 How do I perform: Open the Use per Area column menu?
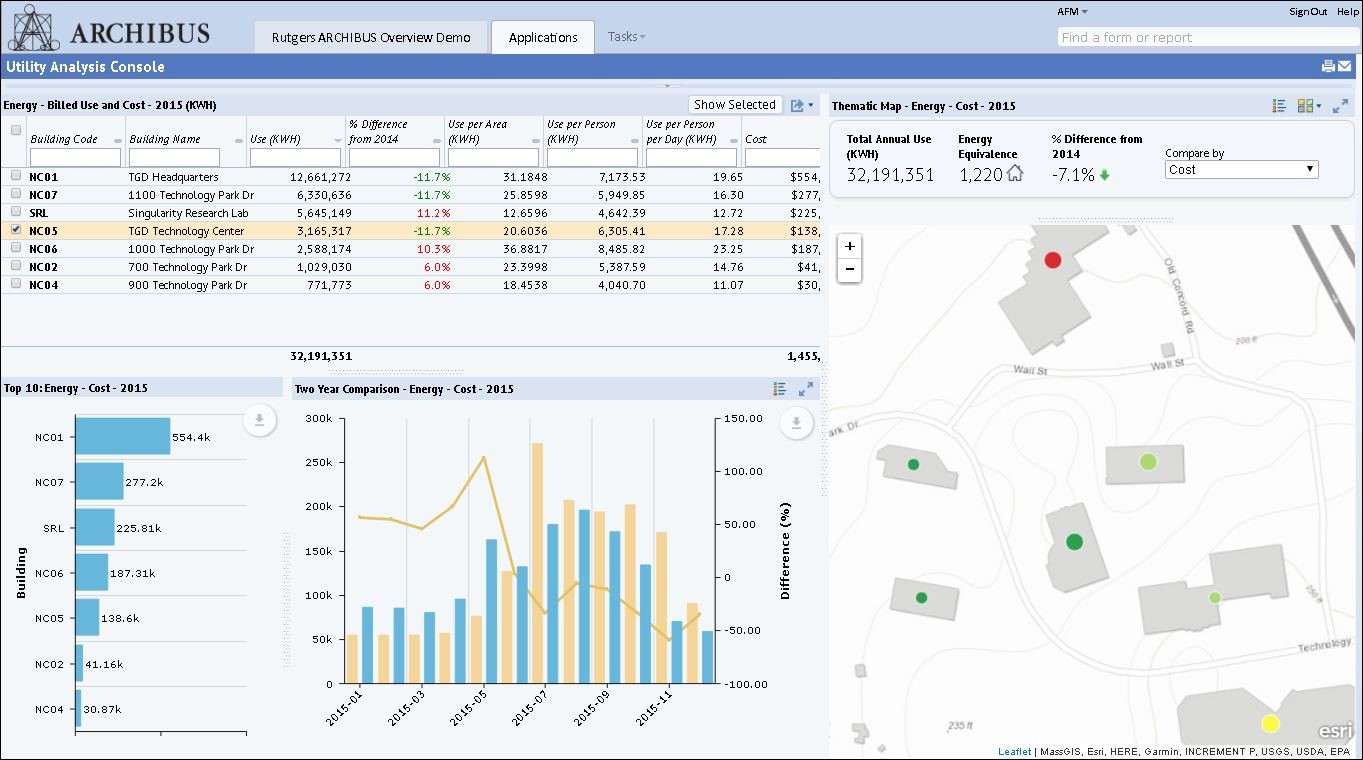[x=536, y=141]
